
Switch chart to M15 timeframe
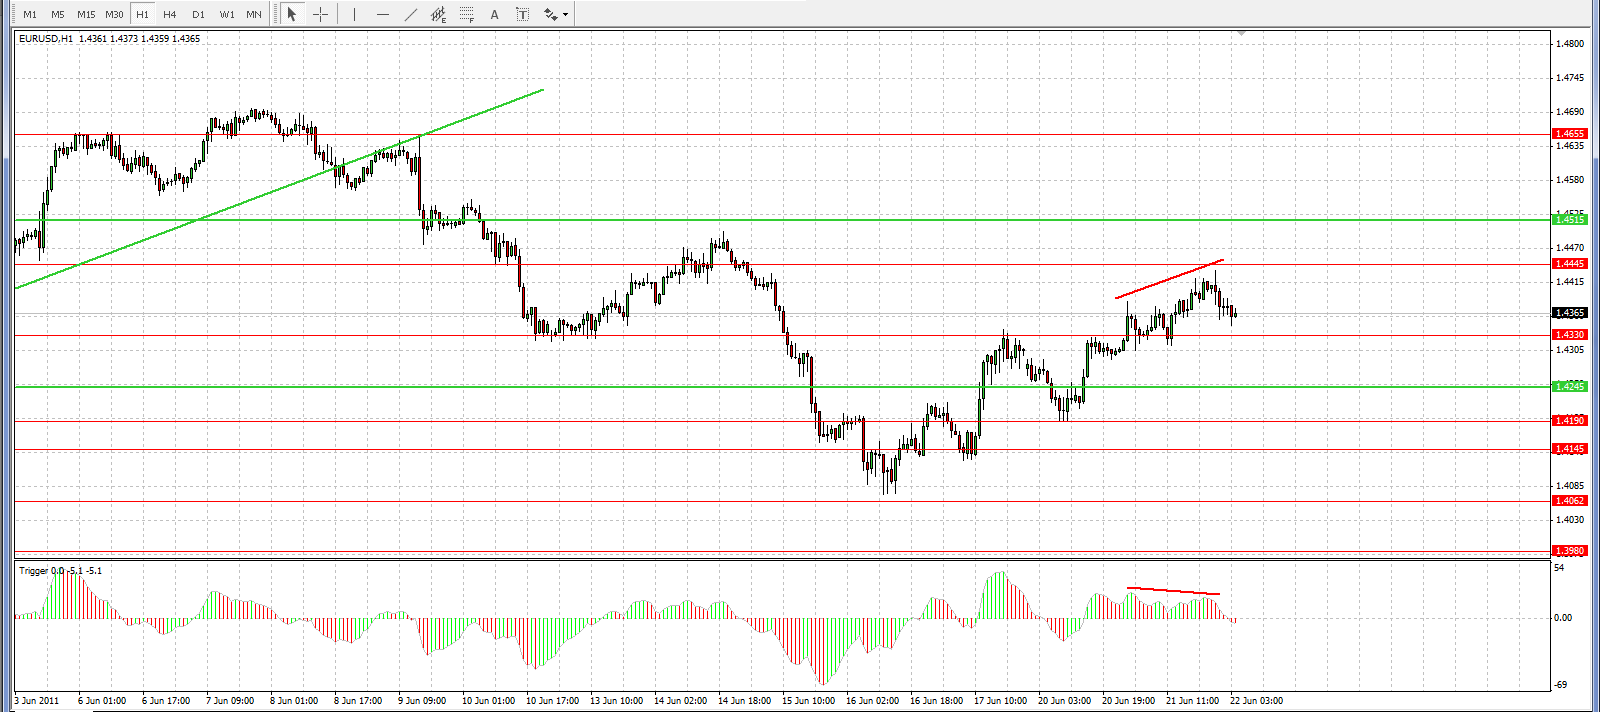pyautogui.click(x=86, y=14)
